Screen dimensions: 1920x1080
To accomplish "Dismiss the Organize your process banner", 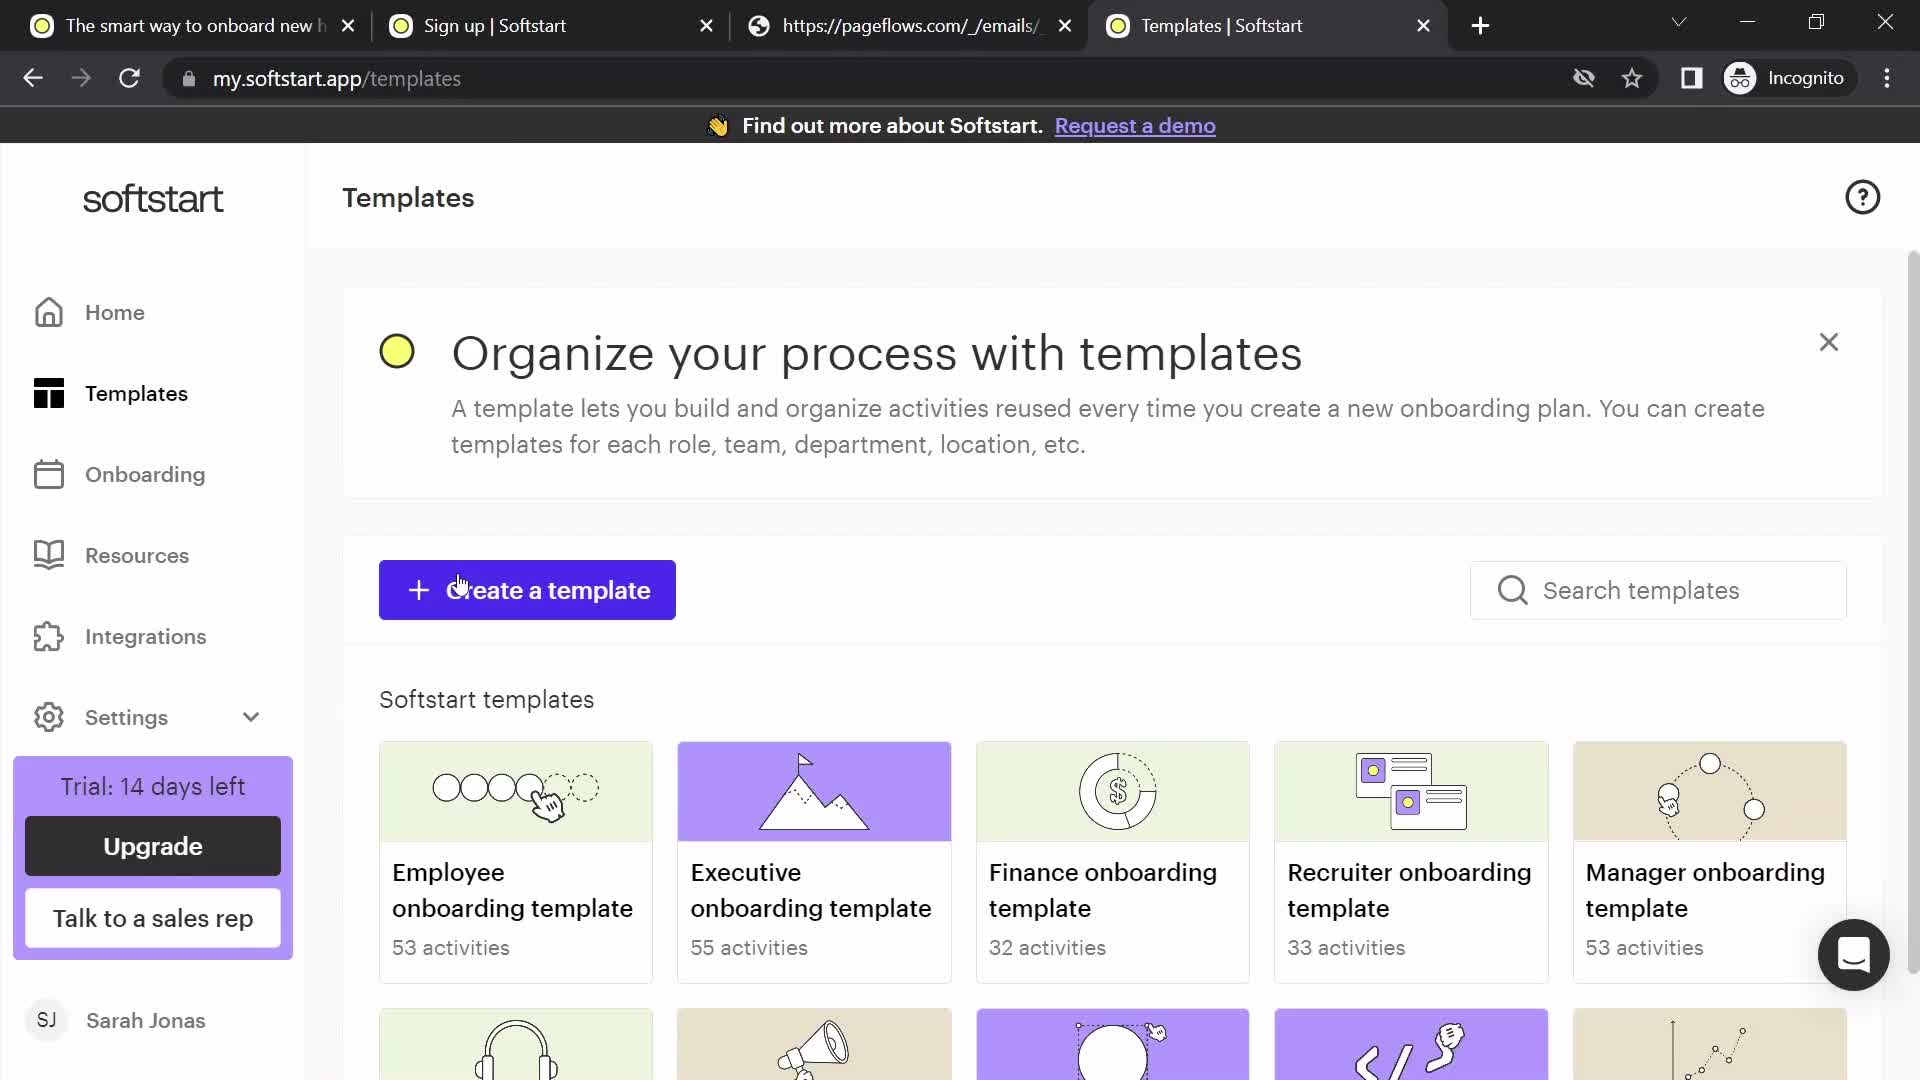I will tap(1828, 342).
